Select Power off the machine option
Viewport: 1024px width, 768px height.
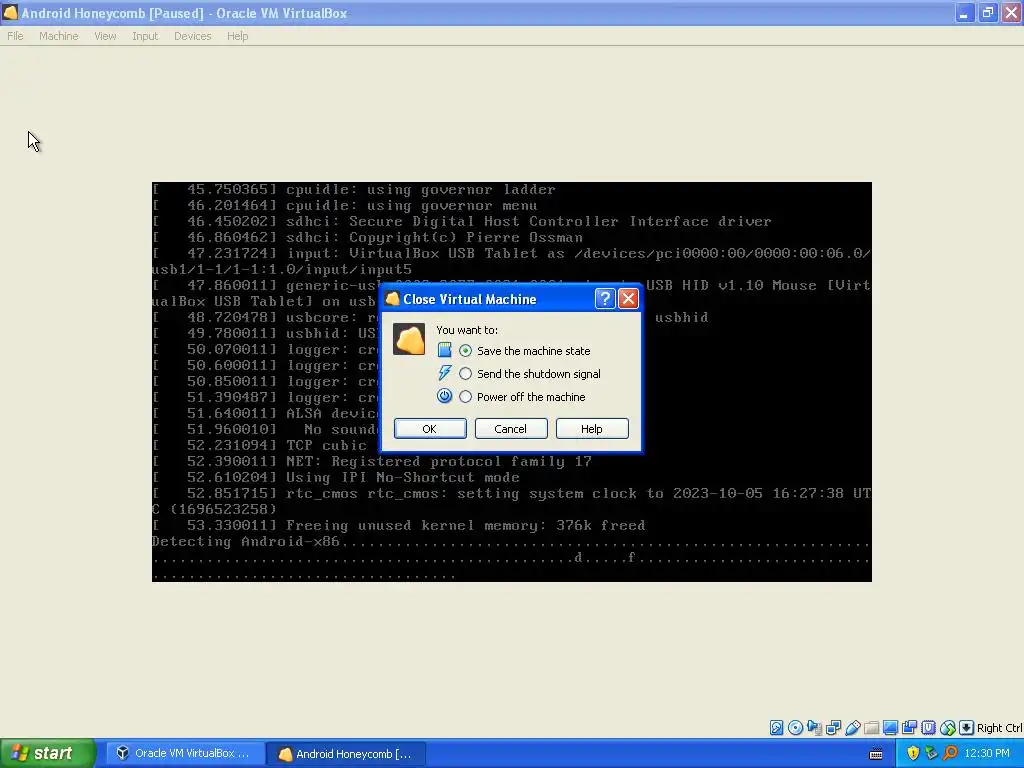465,396
